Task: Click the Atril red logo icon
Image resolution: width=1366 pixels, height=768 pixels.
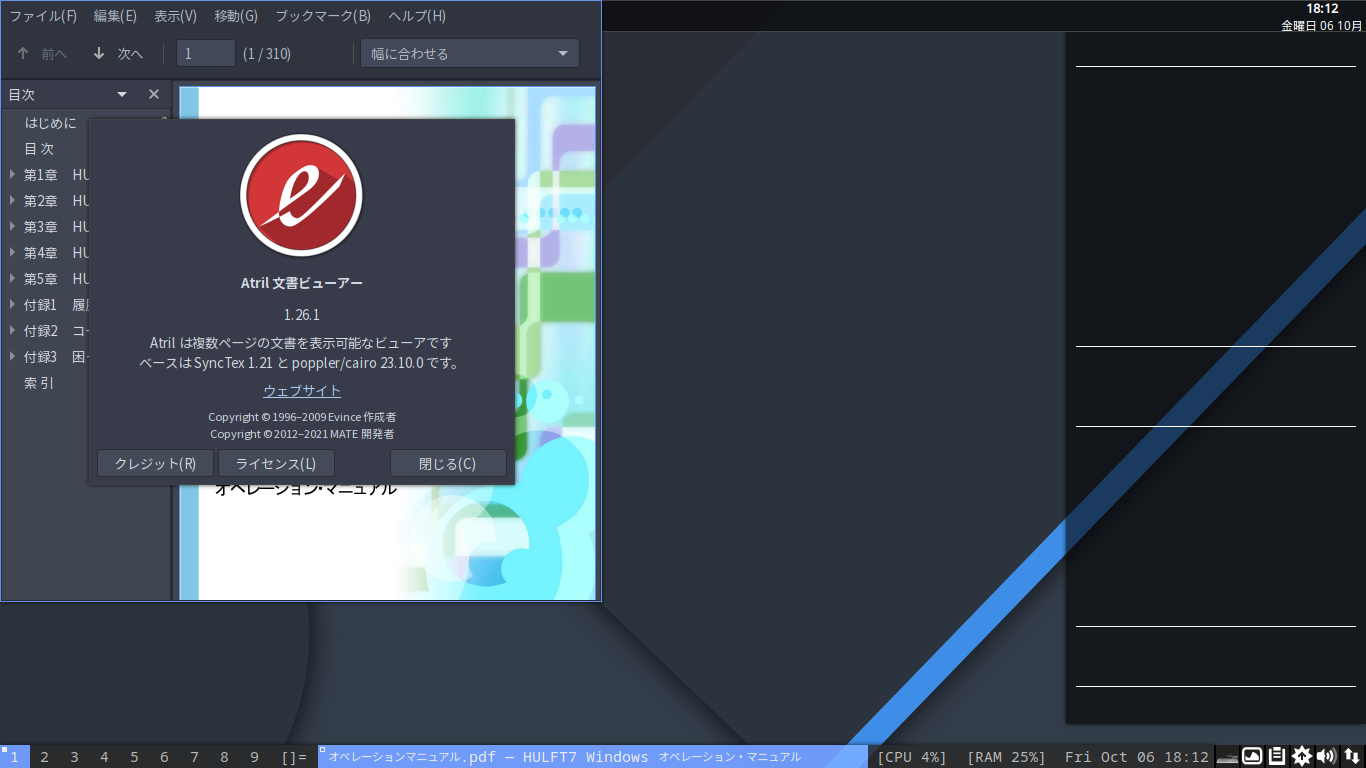Action: [x=301, y=196]
